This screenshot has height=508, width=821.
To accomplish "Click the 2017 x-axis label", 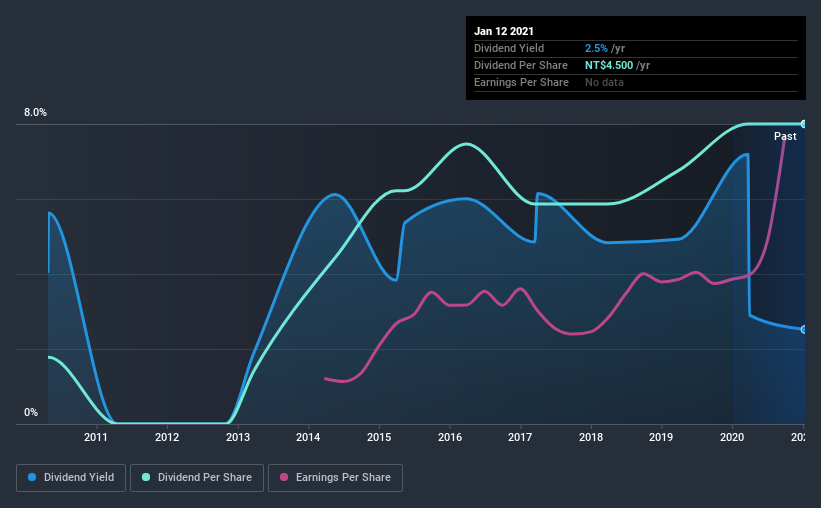I will point(520,437).
